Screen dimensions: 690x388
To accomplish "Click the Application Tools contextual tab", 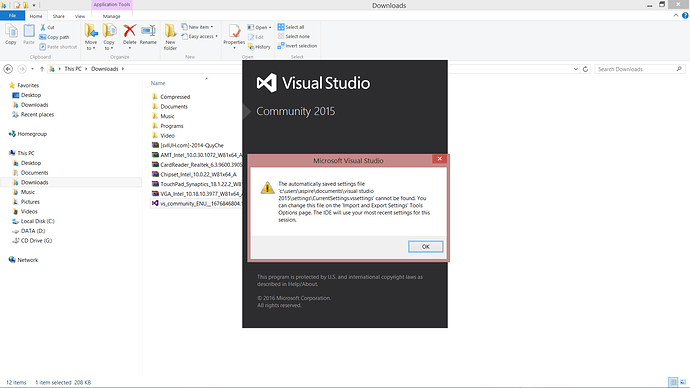I will (112, 4).
